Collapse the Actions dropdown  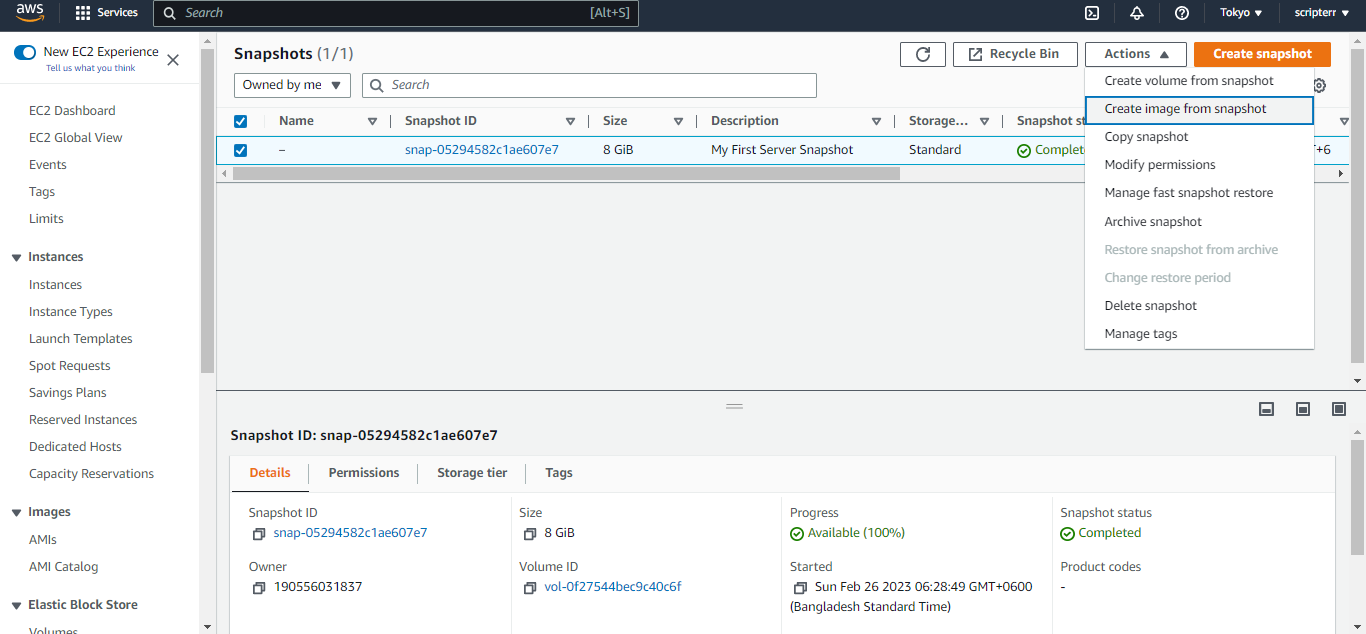coord(1136,54)
